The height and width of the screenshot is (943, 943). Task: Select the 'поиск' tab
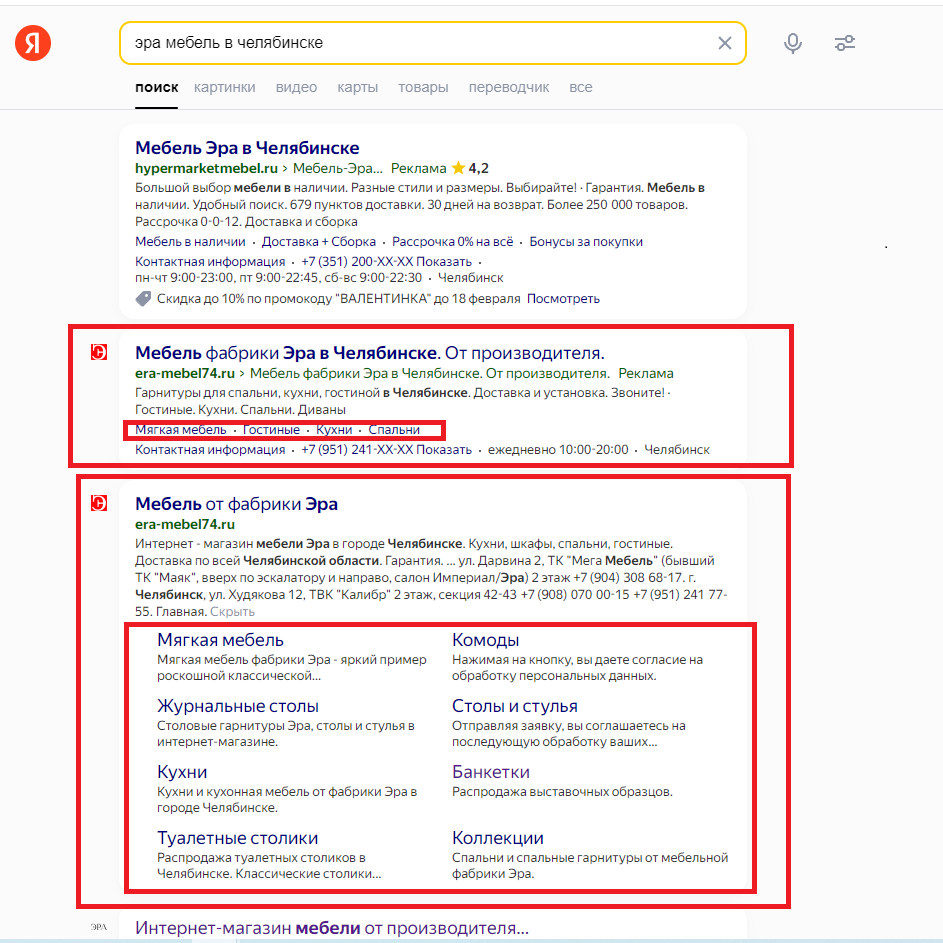click(x=156, y=87)
